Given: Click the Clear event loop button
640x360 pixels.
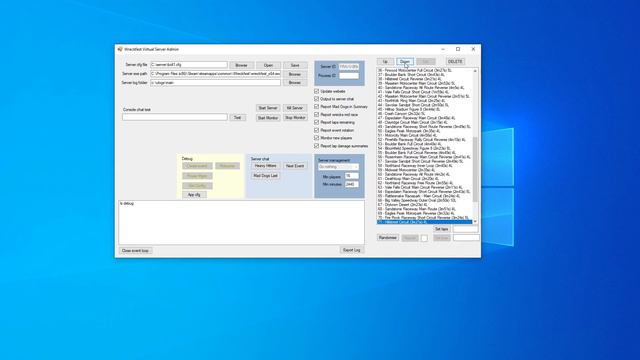Looking at the screenshot, I should click(x=136, y=251).
